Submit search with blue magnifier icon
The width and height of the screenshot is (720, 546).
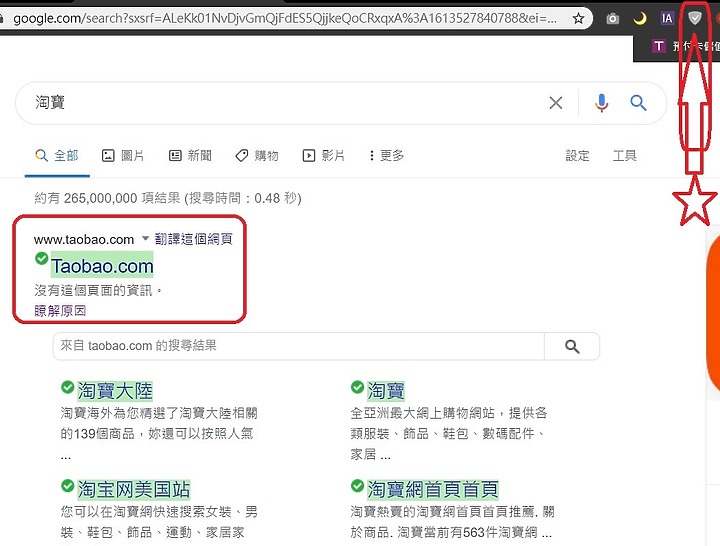pos(638,103)
